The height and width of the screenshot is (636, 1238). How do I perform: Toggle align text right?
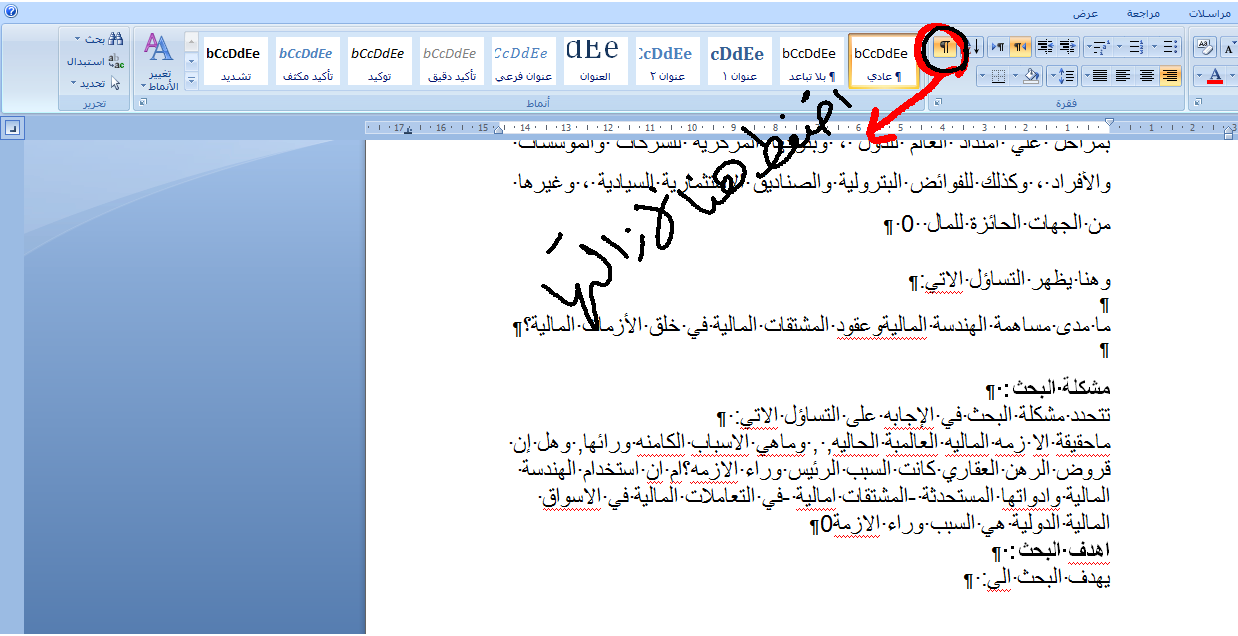point(1170,76)
